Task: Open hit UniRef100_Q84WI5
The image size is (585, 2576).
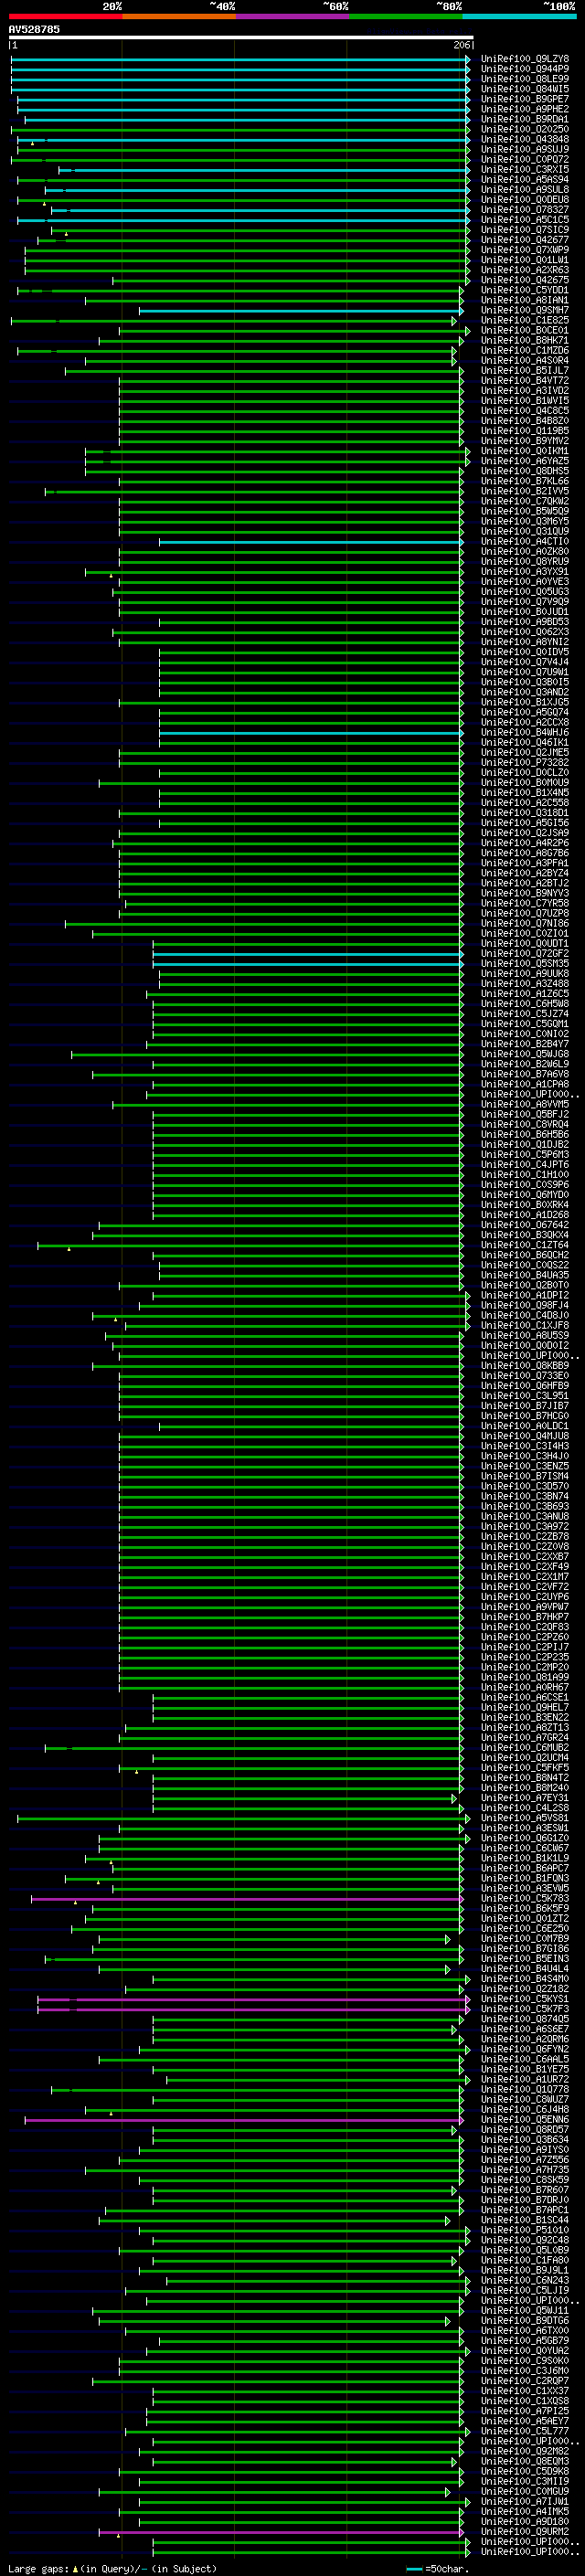Action: tap(525, 89)
